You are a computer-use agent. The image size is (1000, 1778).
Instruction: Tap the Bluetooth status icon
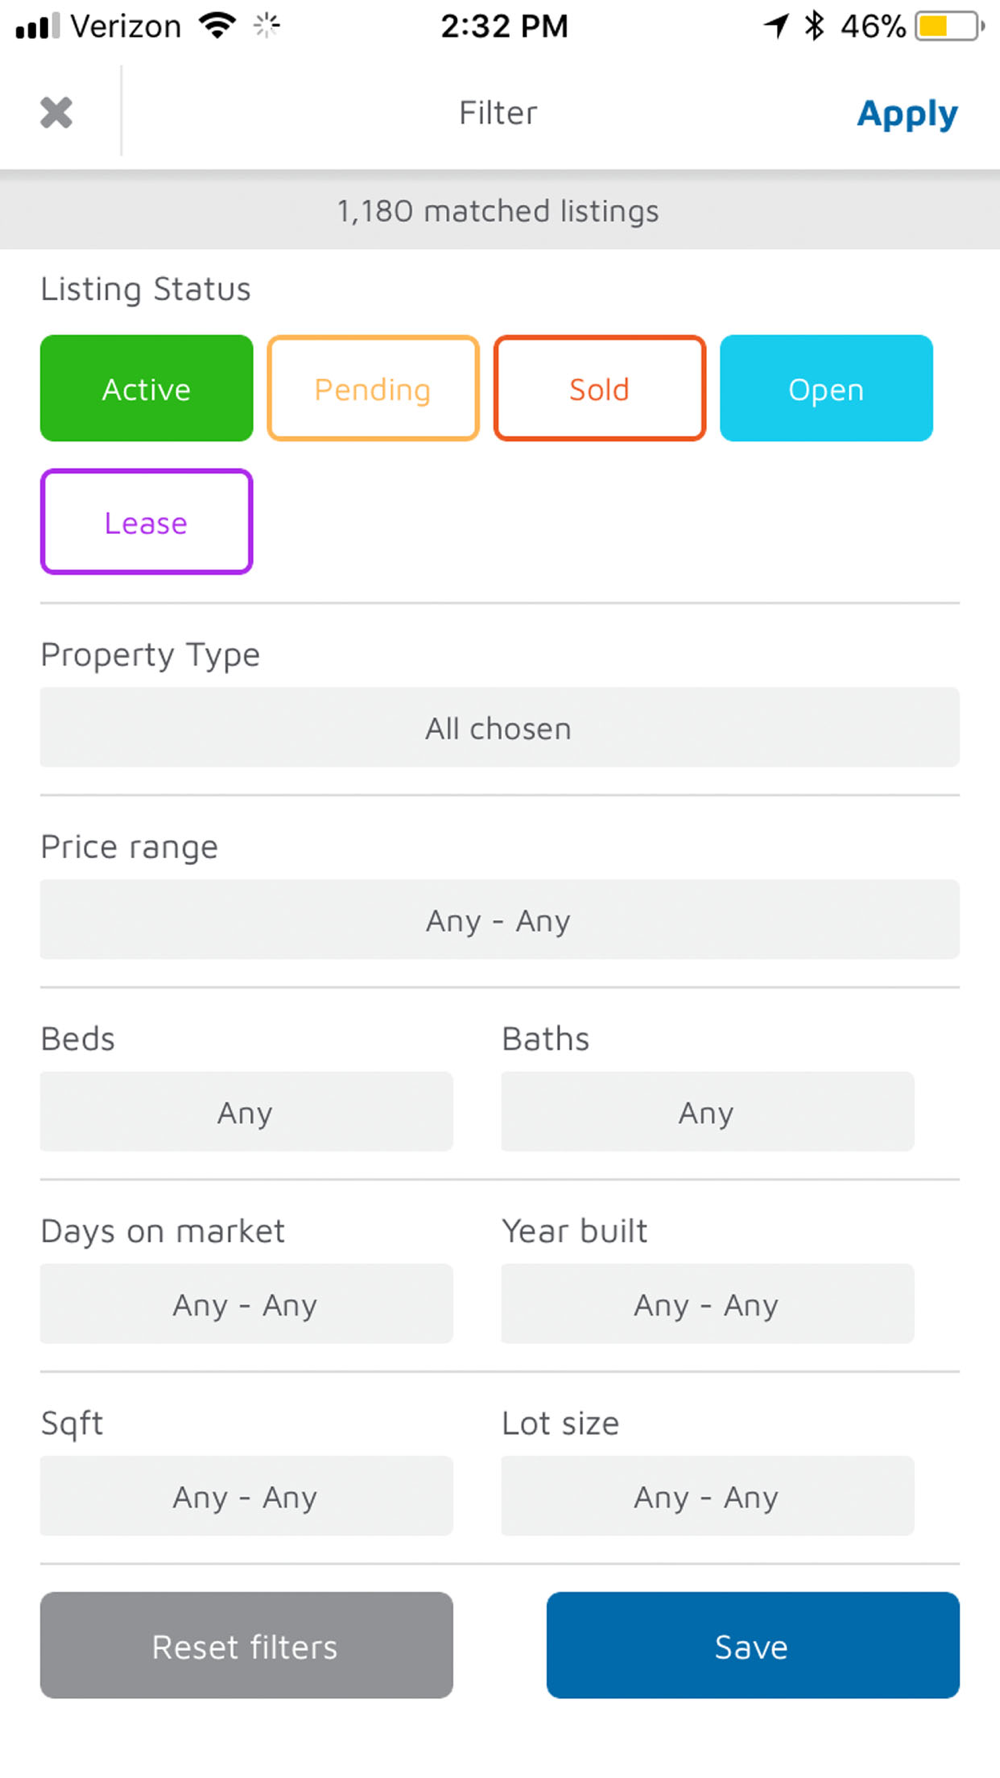[815, 25]
